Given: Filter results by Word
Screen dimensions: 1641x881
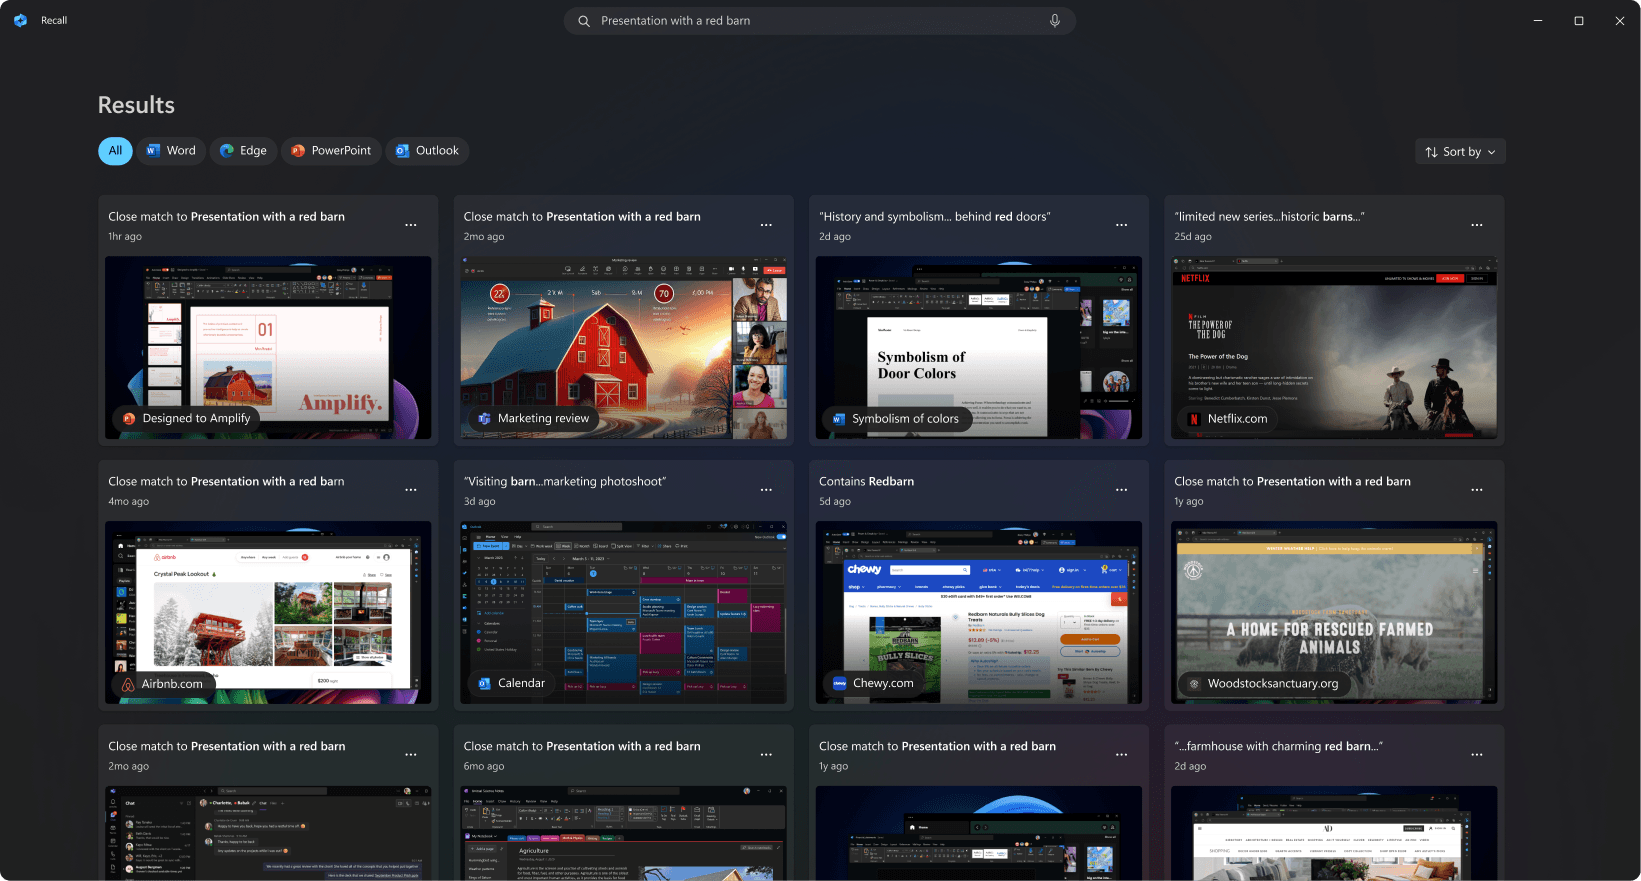Looking at the screenshot, I should click(171, 151).
